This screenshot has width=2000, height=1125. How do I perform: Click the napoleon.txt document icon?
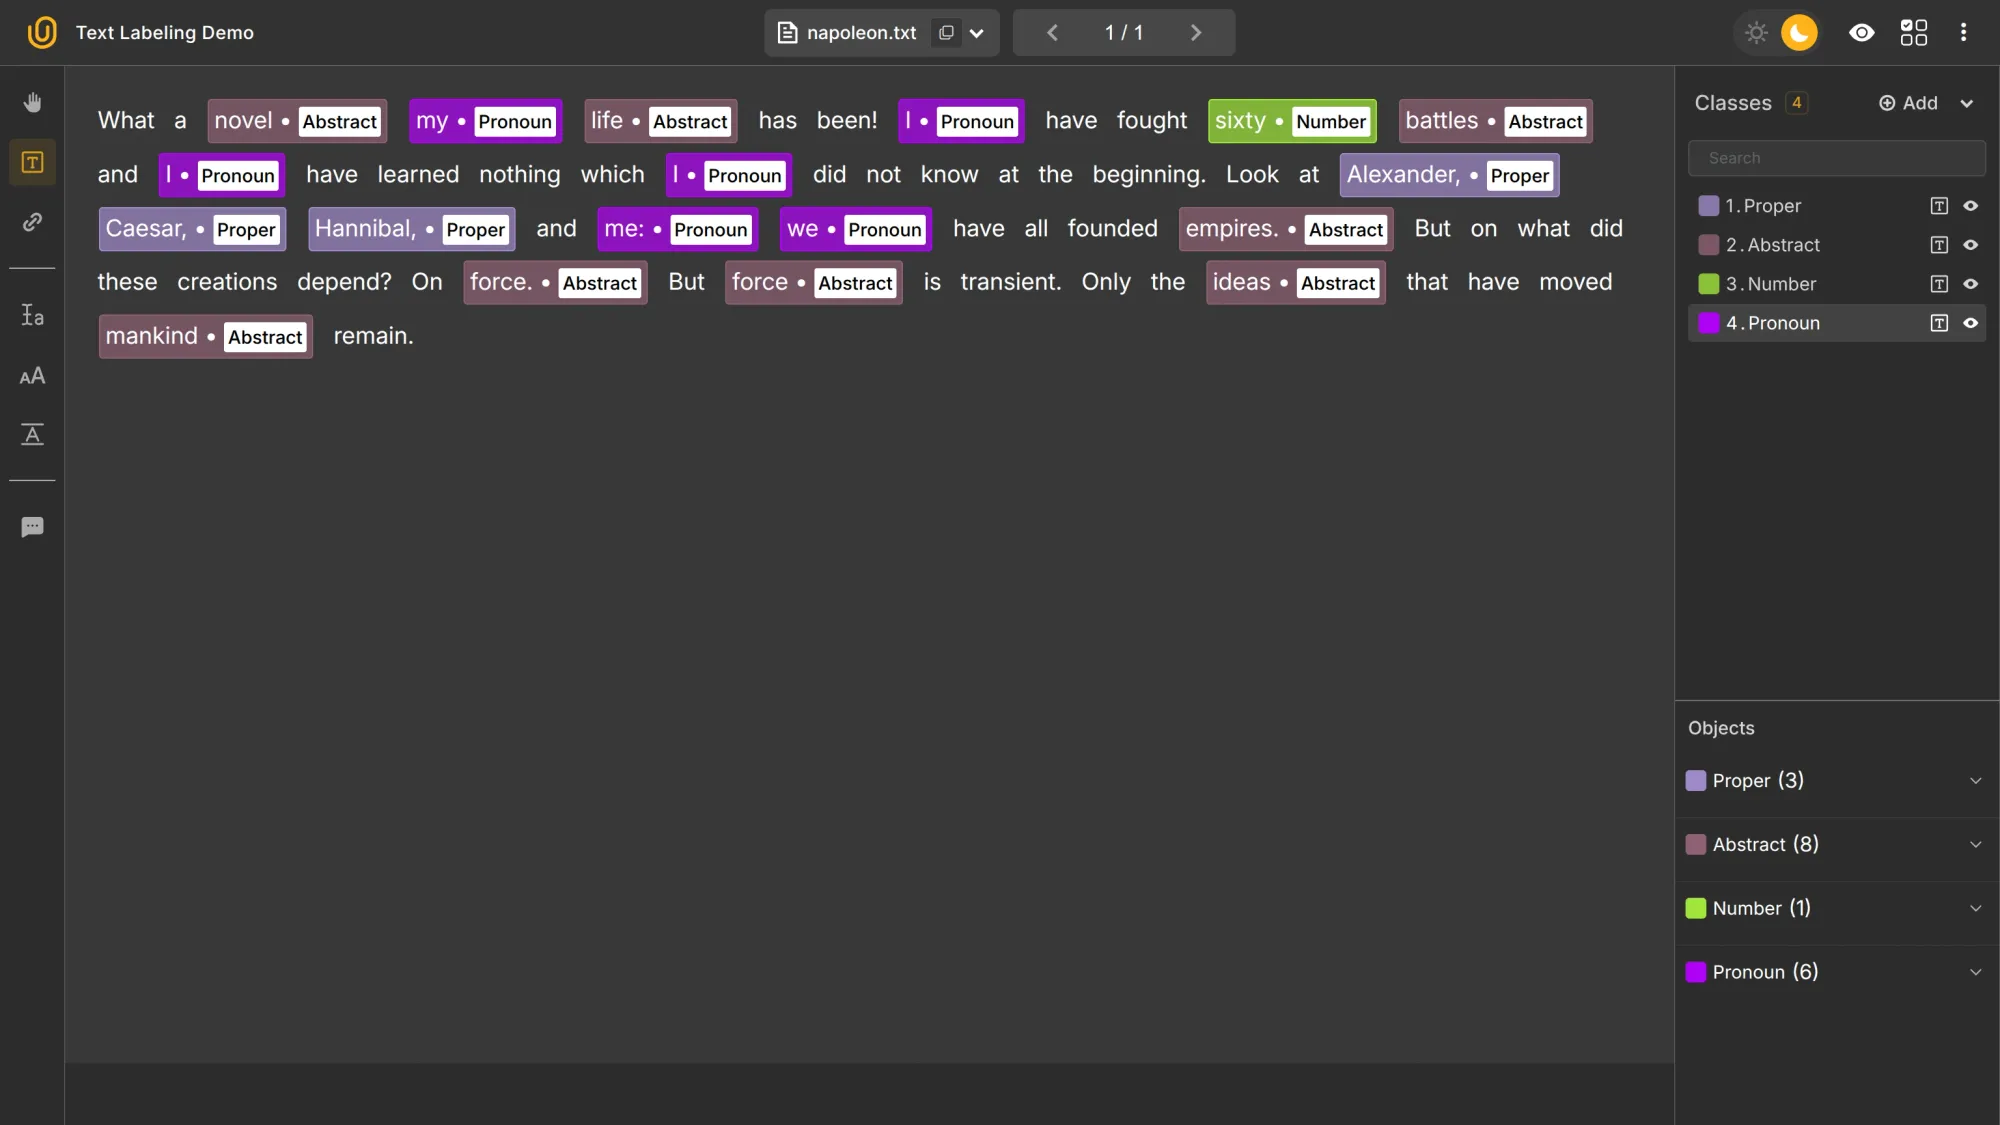[x=788, y=33]
